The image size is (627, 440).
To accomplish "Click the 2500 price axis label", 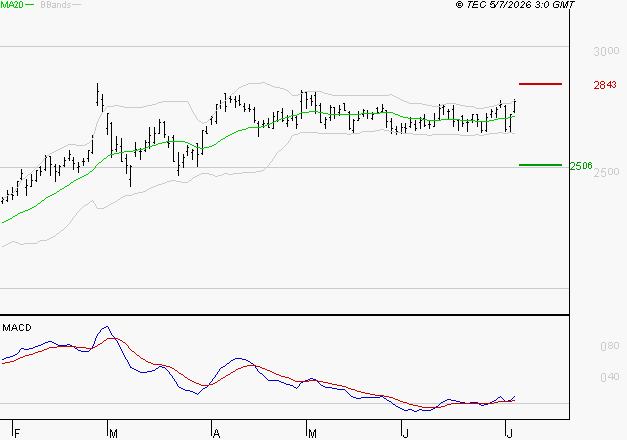I will coord(606,172).
